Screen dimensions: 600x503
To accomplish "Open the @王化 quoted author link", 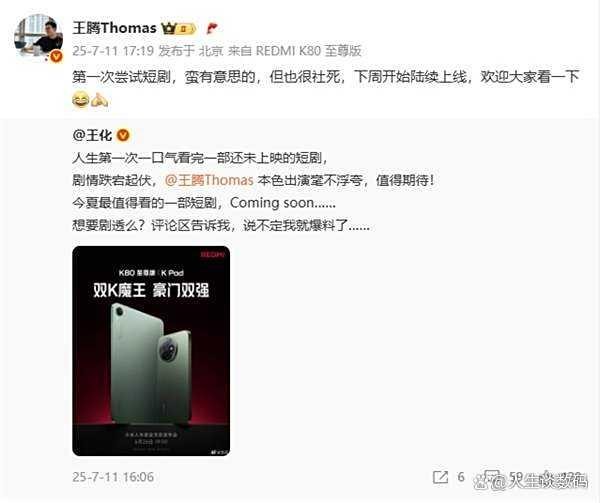I will click(x=92, y=135).
